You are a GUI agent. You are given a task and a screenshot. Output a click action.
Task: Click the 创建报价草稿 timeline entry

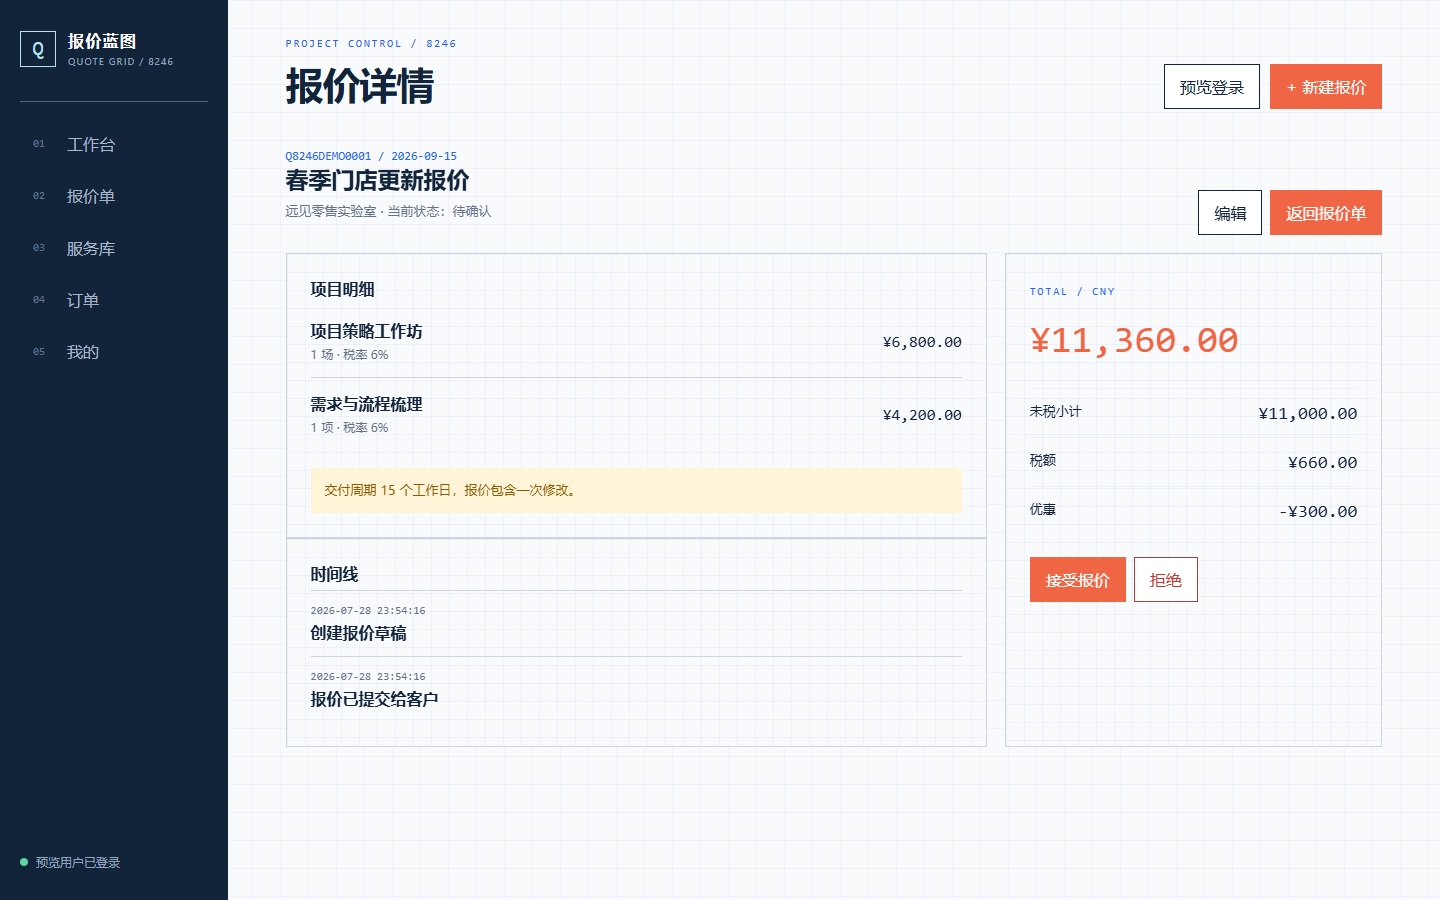[x=358, y=633]
